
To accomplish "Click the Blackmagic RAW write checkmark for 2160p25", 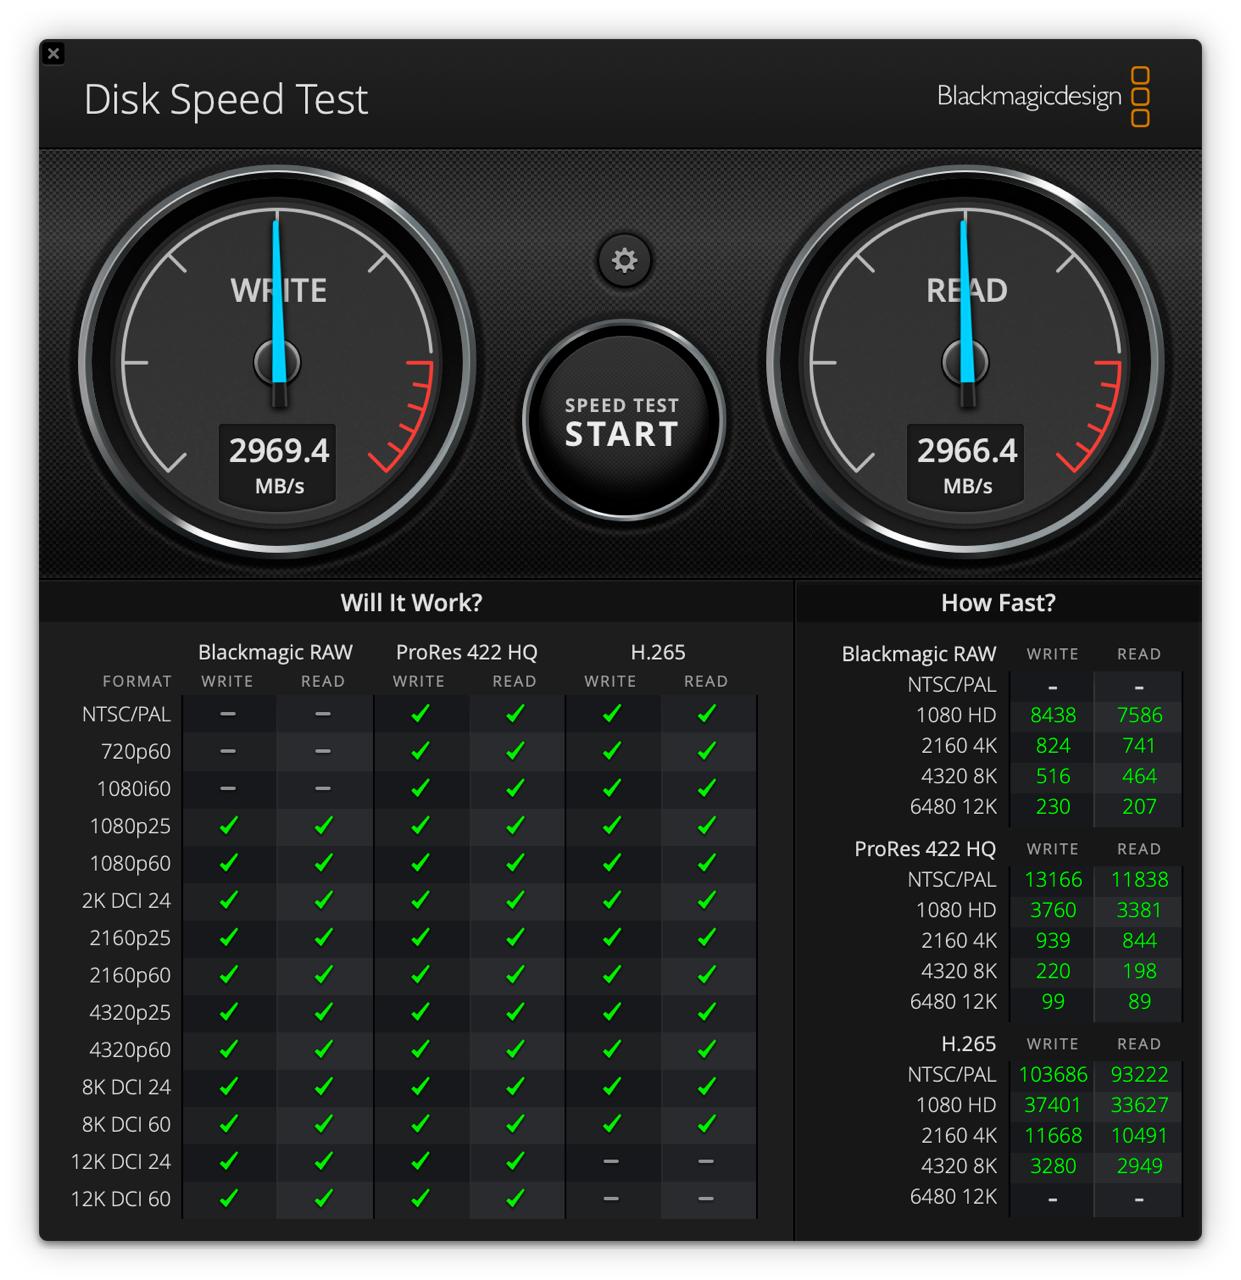I will click(228, 937).
